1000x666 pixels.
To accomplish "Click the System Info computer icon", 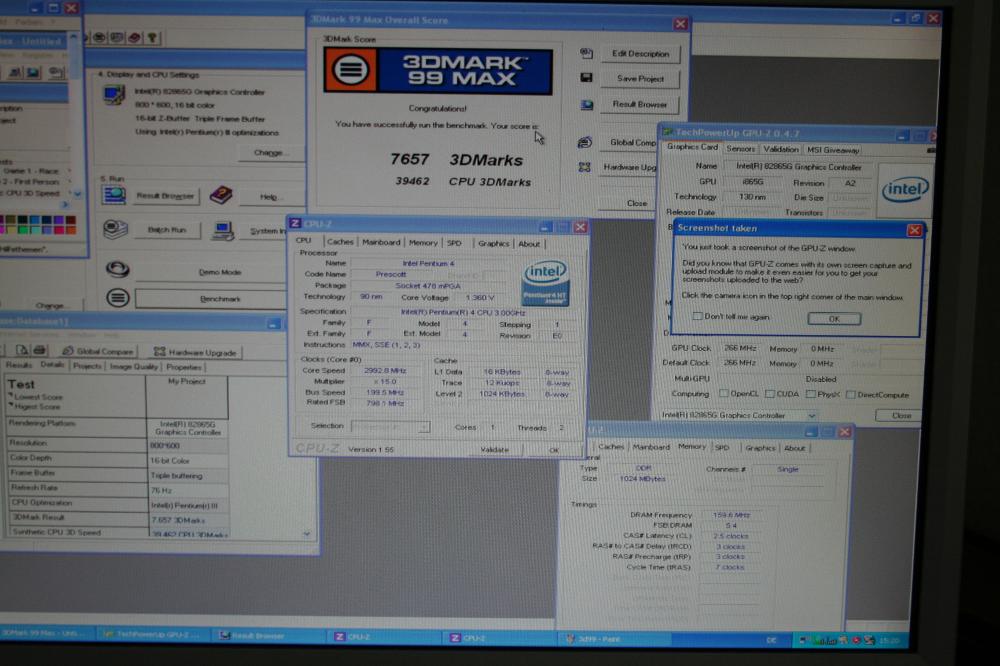I will [223, 230].
